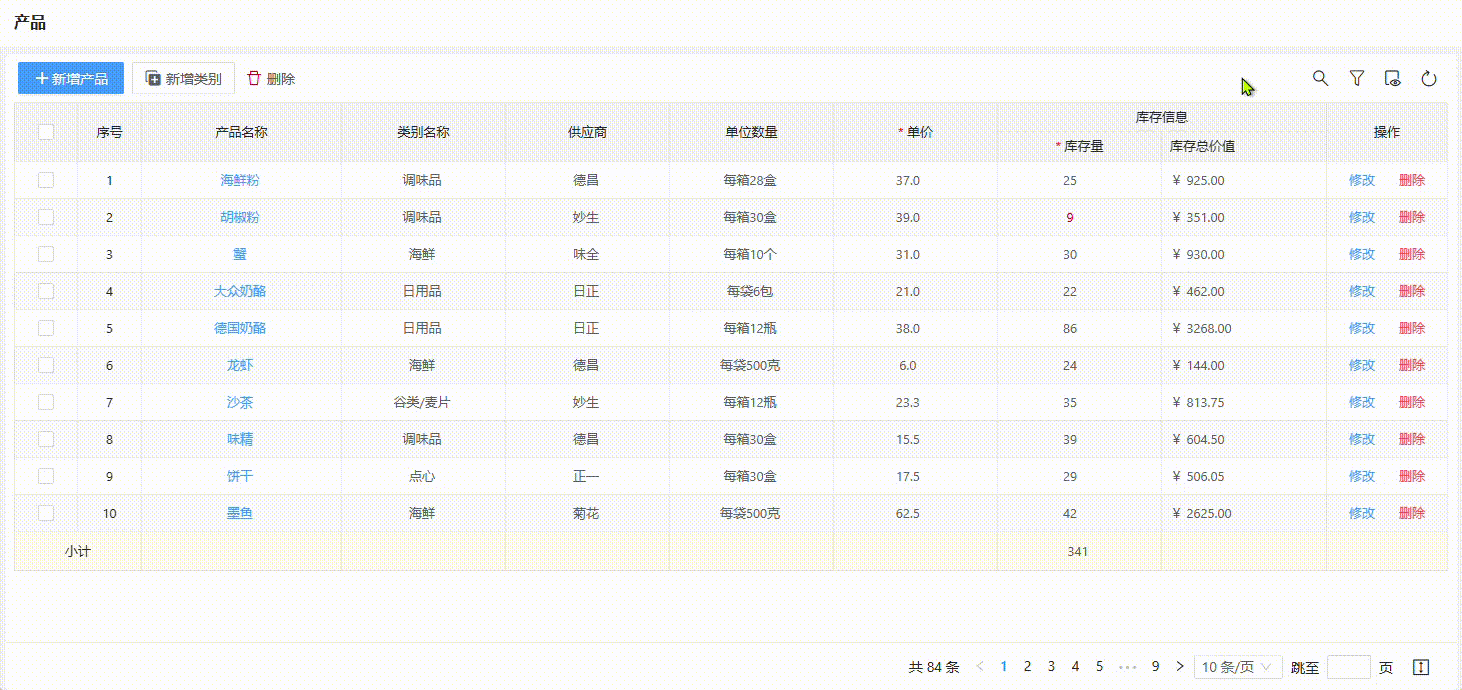Check the checkbox for row 1 海鲜粉
Screen dimensions: 1462x690
(46, 180)
